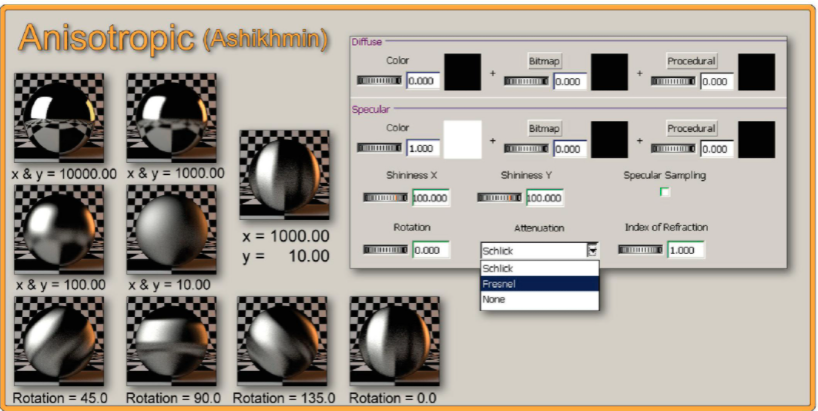Click the Diffuse Color amount slider
818x411 pixels.
click(x=379, y=81)
